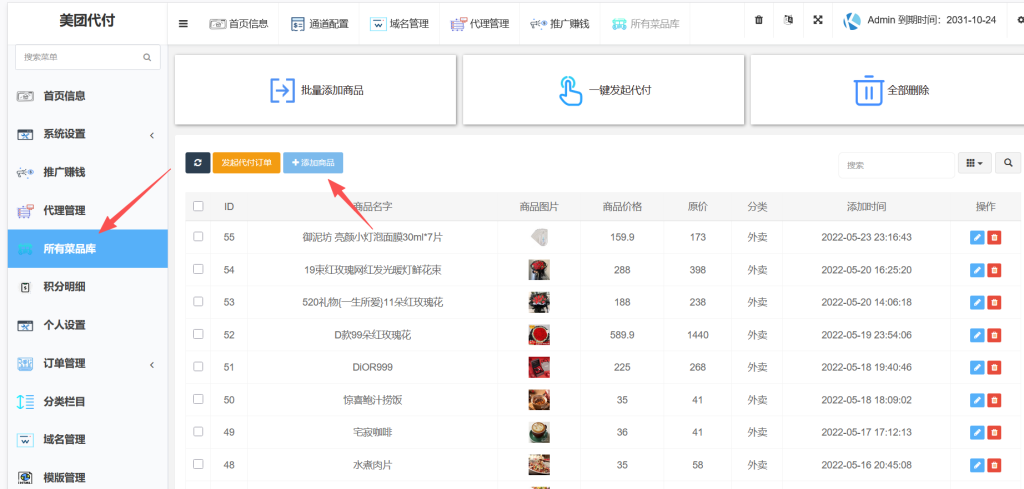1024x489 pixels.
Task: Edit product ID 48 with pencil icon
Action: pyautogui.click(x=977, y=465)
